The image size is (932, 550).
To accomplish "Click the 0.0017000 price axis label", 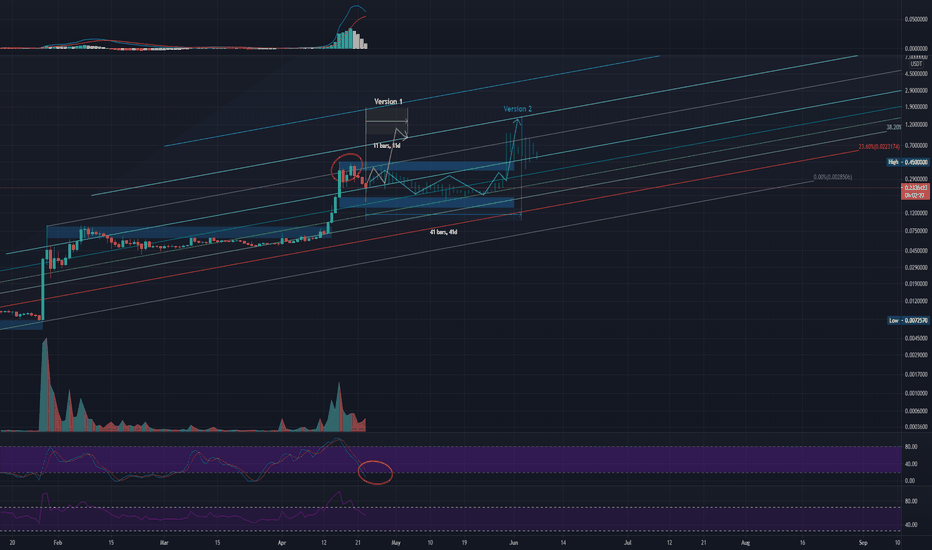I will point(916,375).
